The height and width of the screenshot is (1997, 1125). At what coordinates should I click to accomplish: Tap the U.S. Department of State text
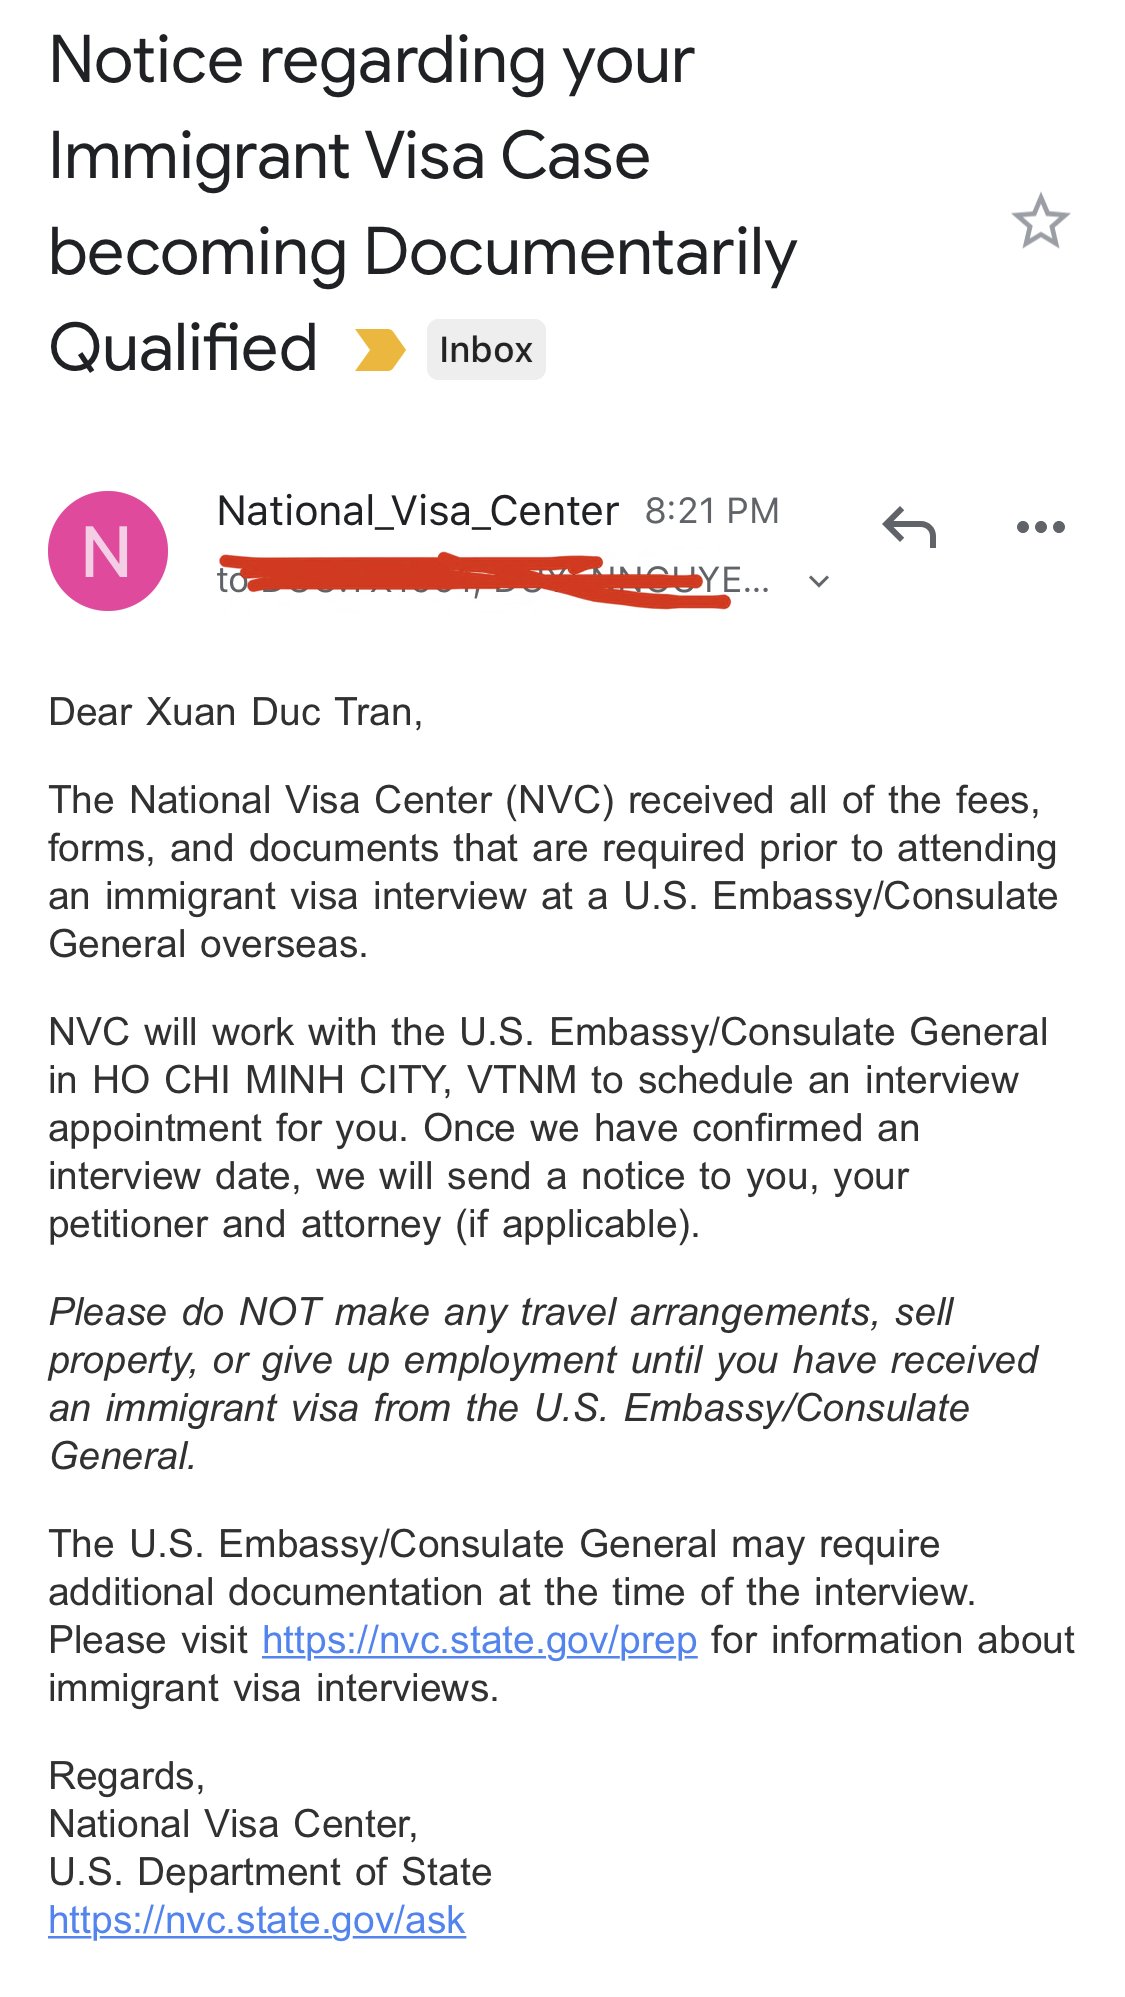click(x=270, y=1872)
